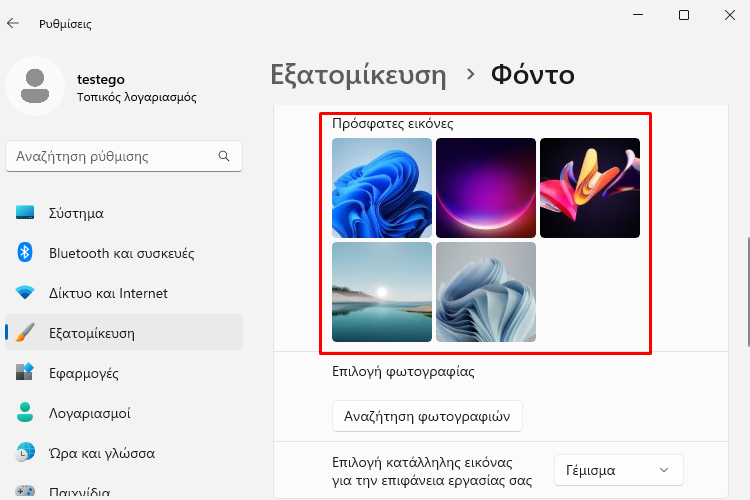
Task: Open the Εφαρμογές category
Action: coord(124,373)
